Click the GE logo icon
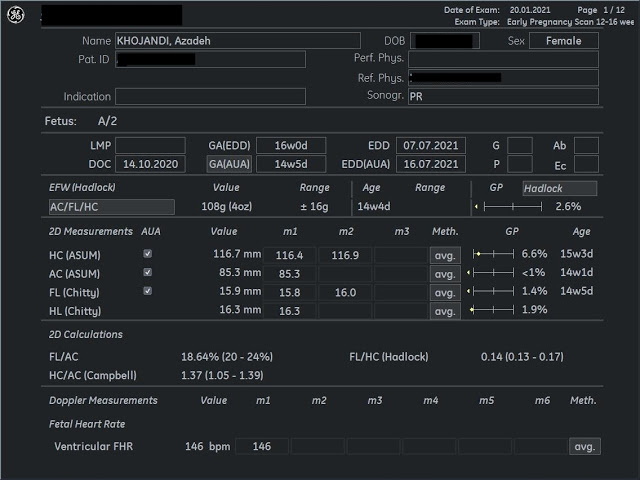The image size is (640, 480). pos(16,15)
